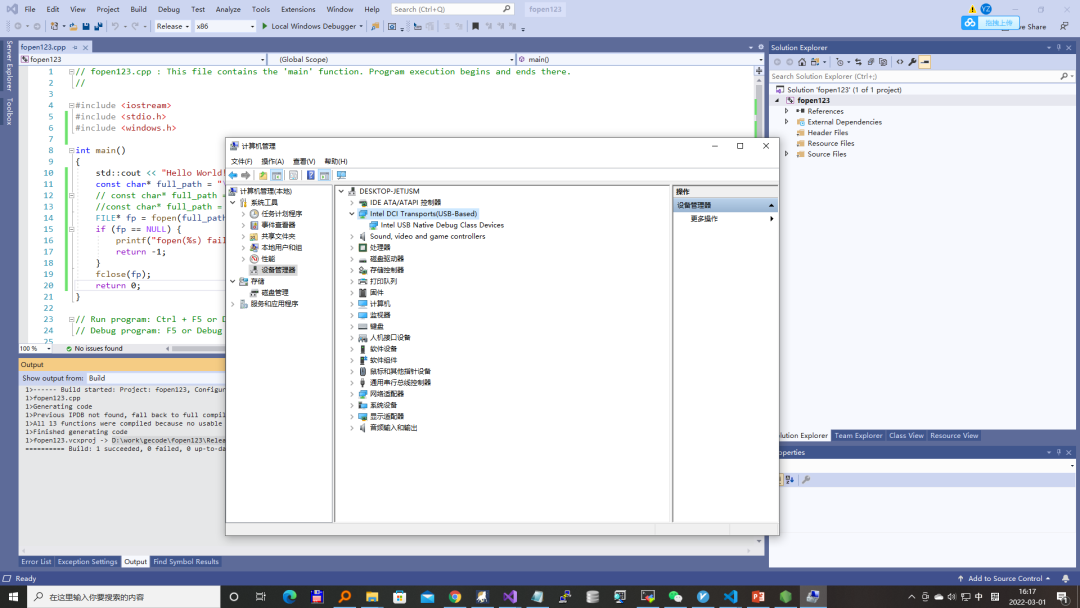Viewport: 1080px width, 608px height.
Task: Open Visual Studio purple icon in Windows taskbar
Action: 510,596
